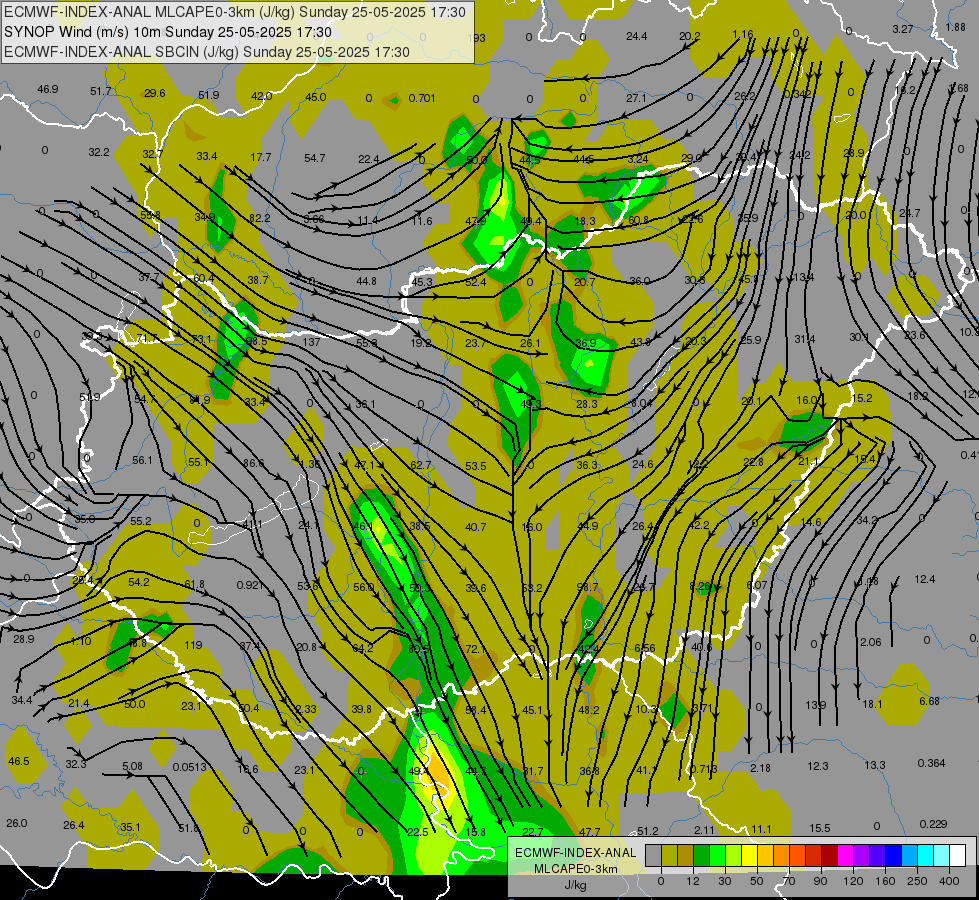Viewport: 979px width, 900px height.
Task: Click the map value 0.364
Action: (x=932, y=763)
